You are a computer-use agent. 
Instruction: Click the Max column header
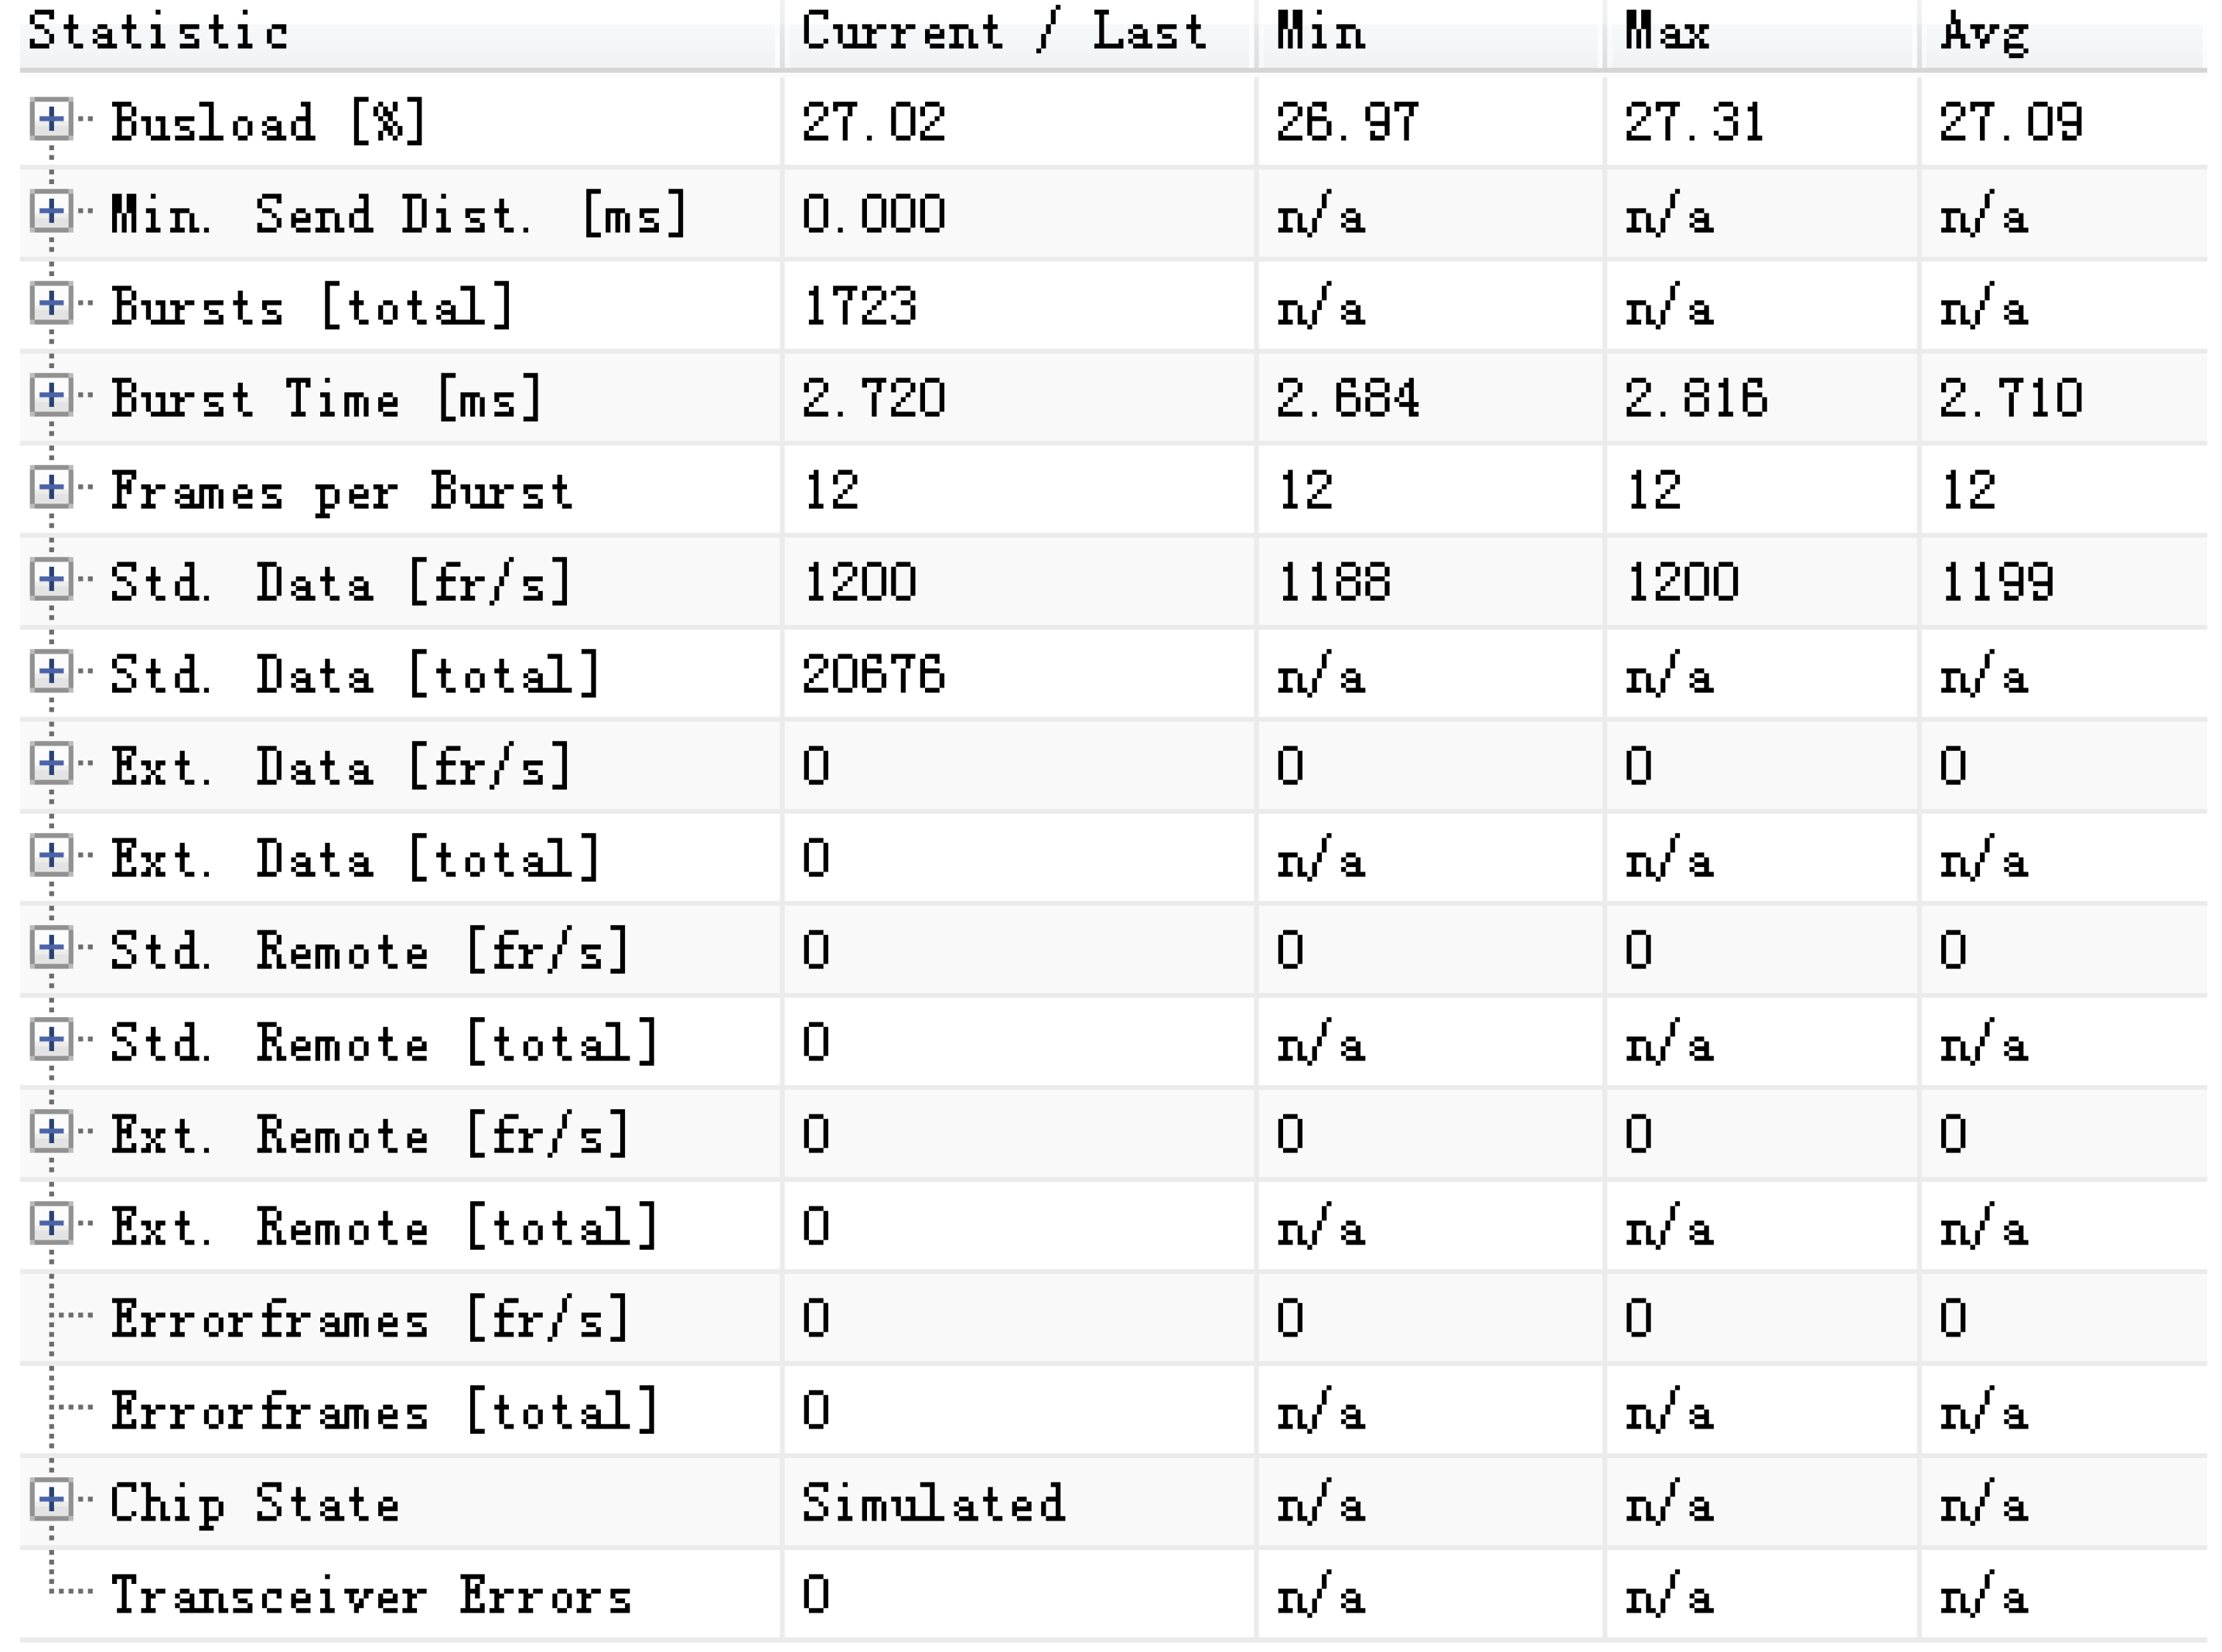pos(1666,32)
